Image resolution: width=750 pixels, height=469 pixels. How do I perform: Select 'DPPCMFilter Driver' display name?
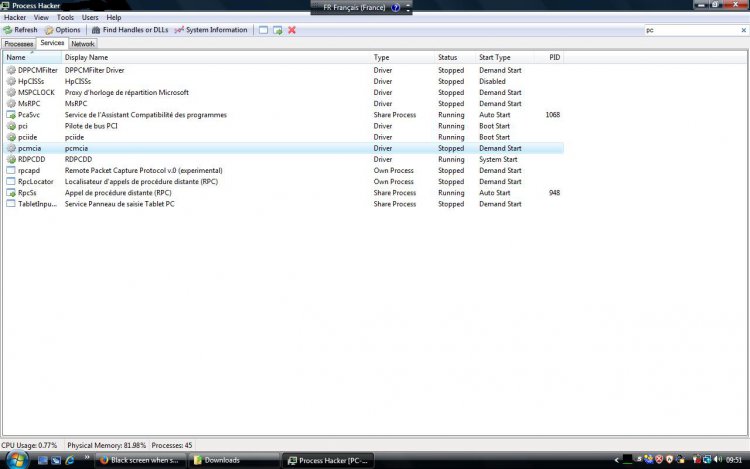[x=95, y=70]
